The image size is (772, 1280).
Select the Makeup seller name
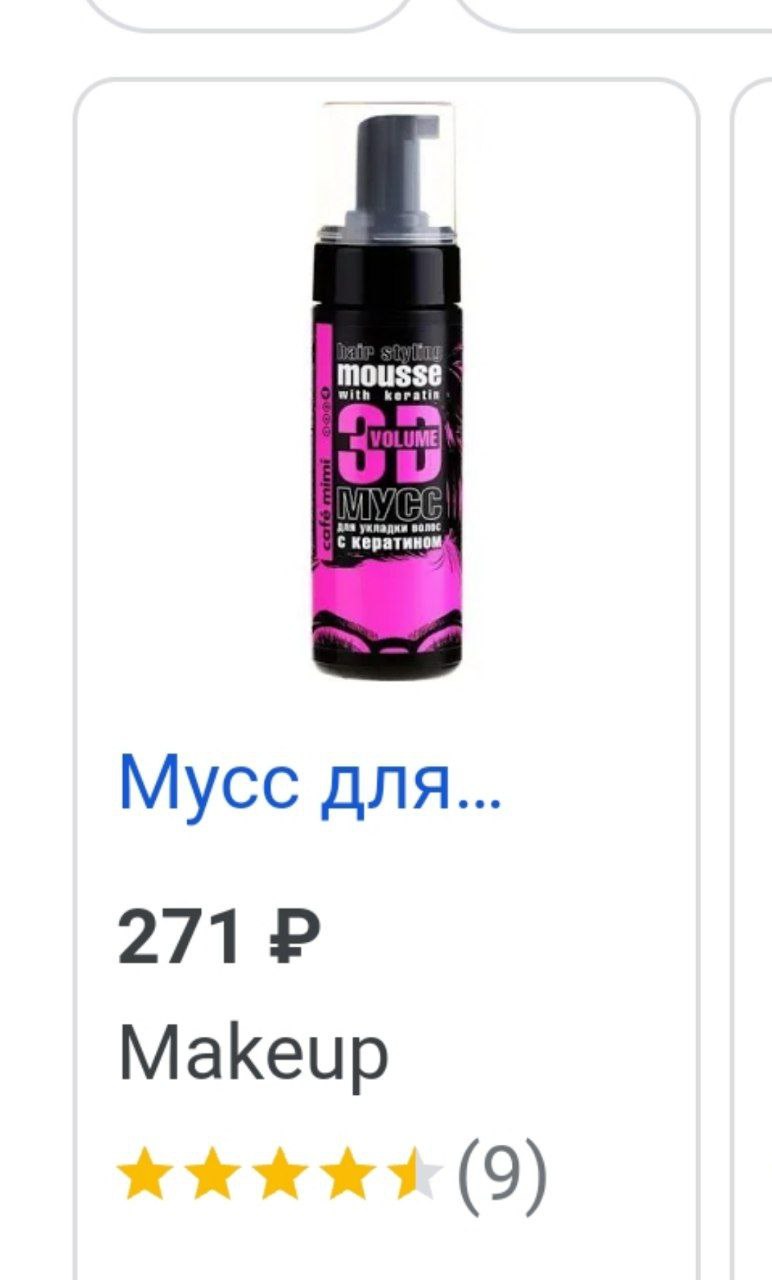pos(253,1055)
